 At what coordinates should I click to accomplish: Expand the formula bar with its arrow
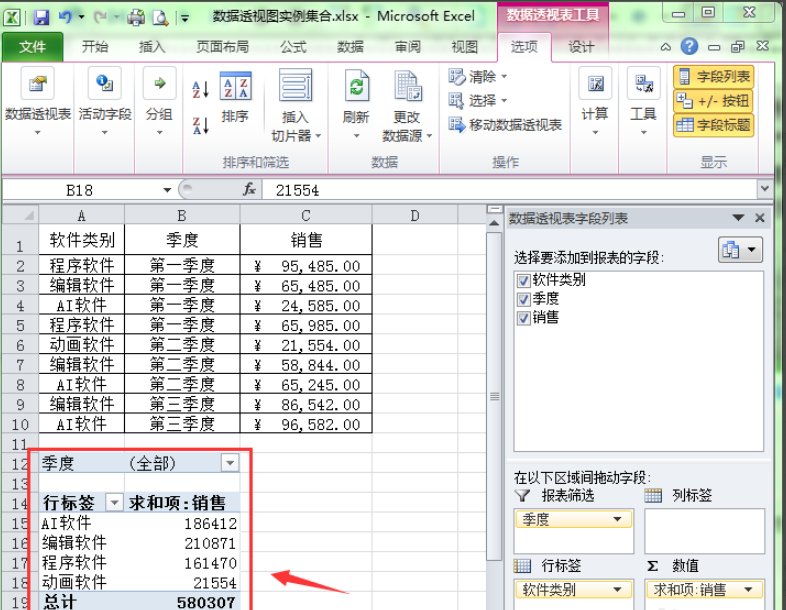coord(764,189)
